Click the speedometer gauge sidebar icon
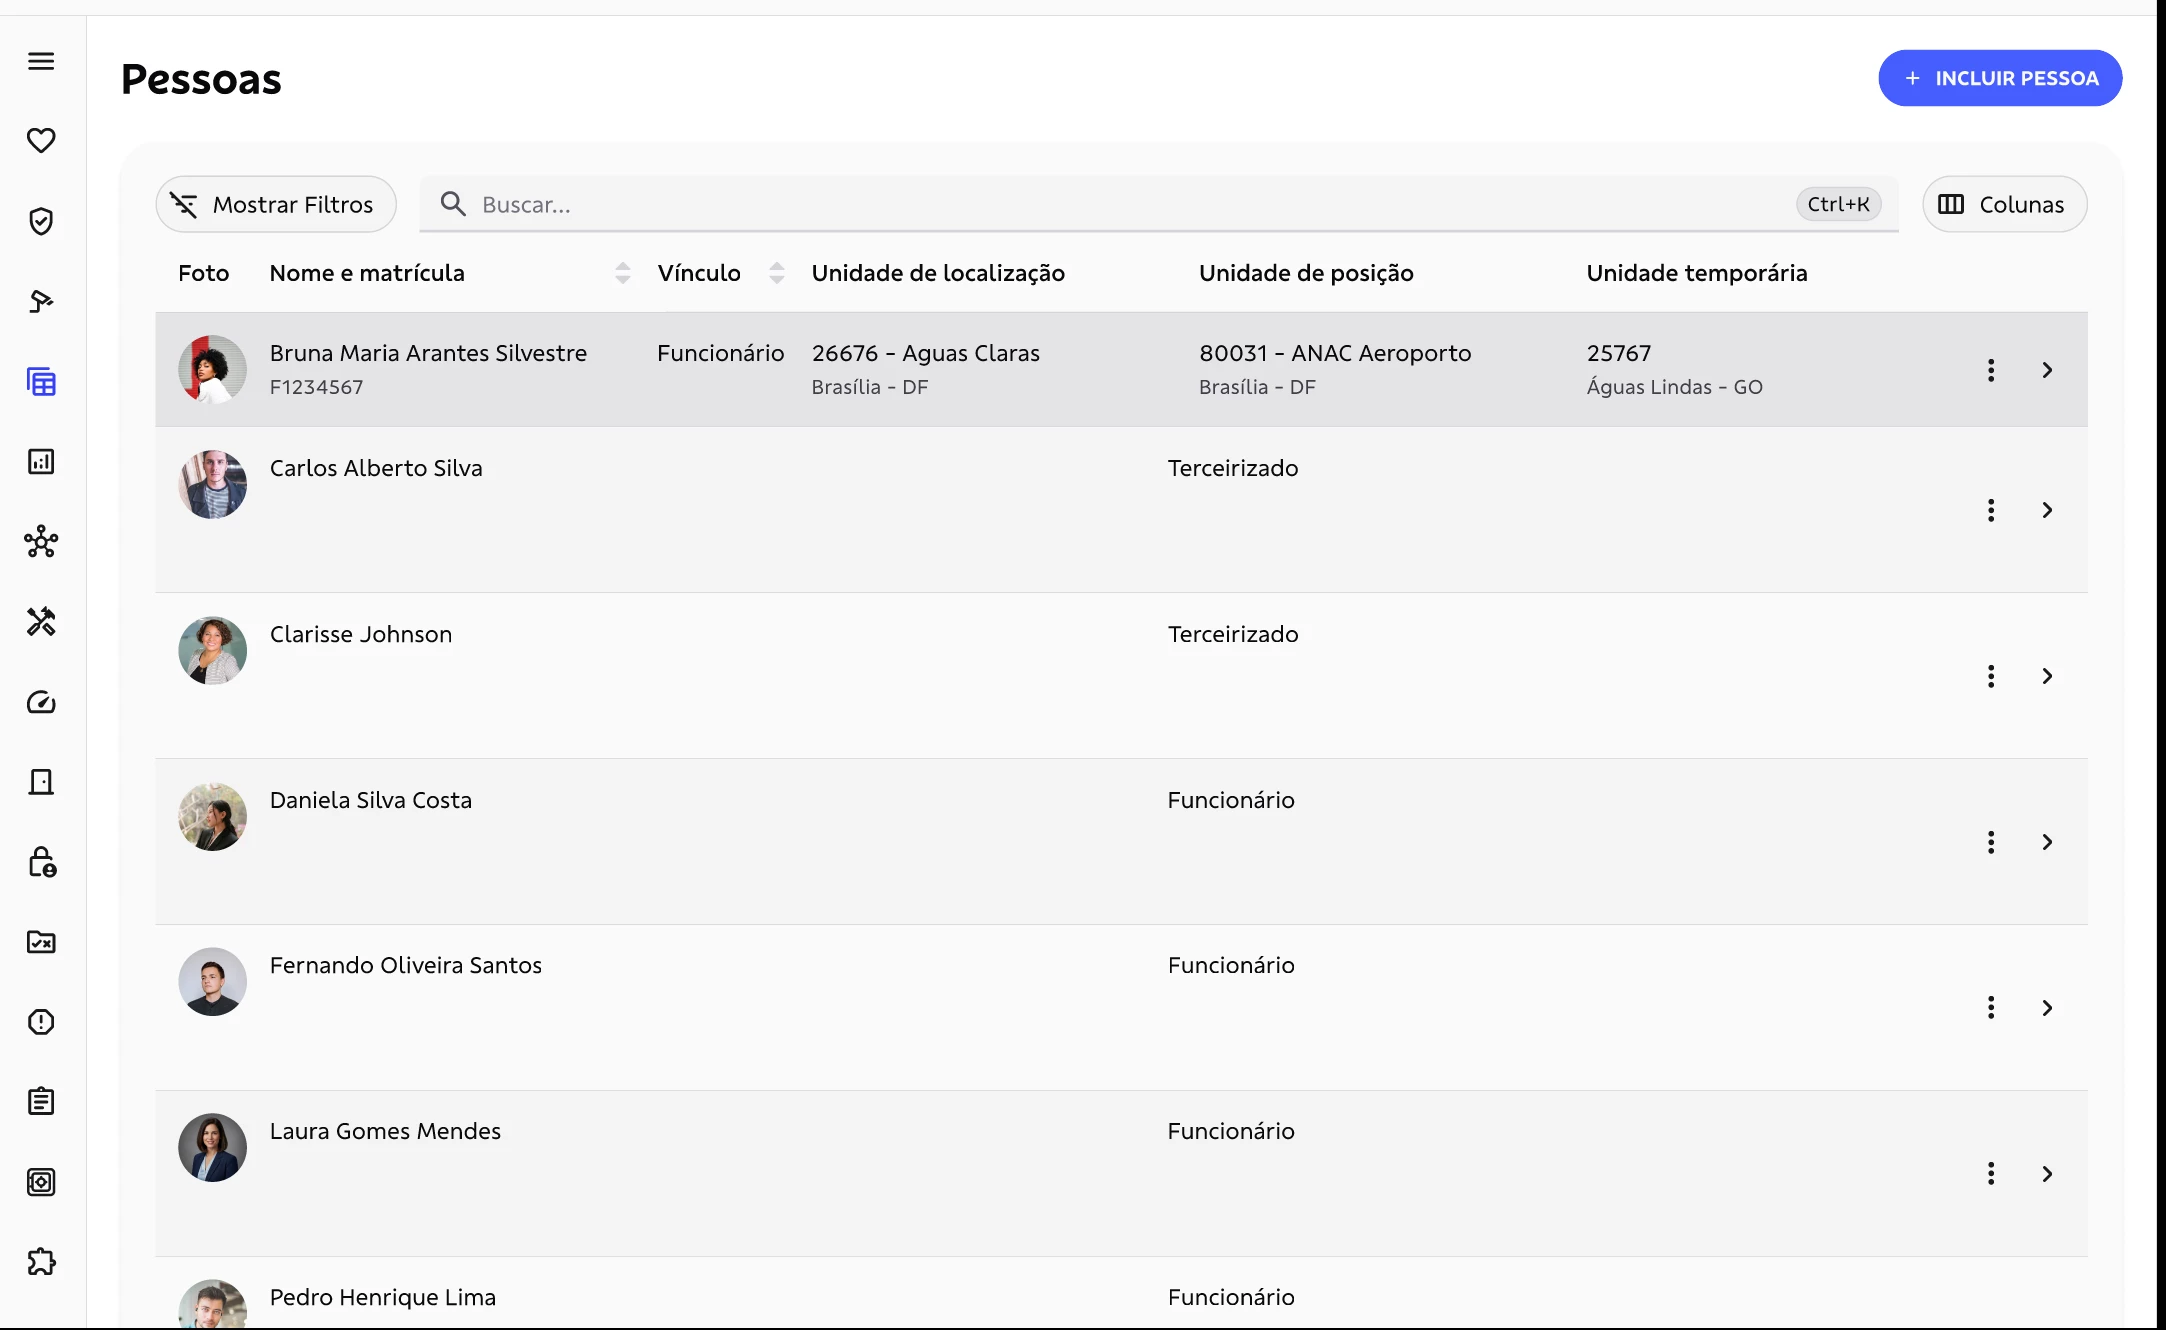The width and height of the screenshot is (2166, 1330). pos(41,702)
